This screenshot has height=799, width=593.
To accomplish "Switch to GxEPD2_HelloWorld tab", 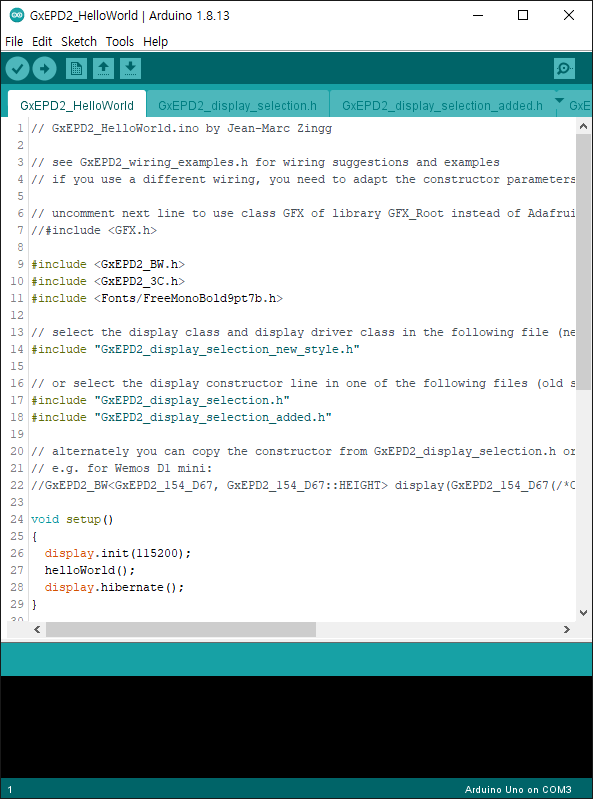I will (x=77, y=105).
